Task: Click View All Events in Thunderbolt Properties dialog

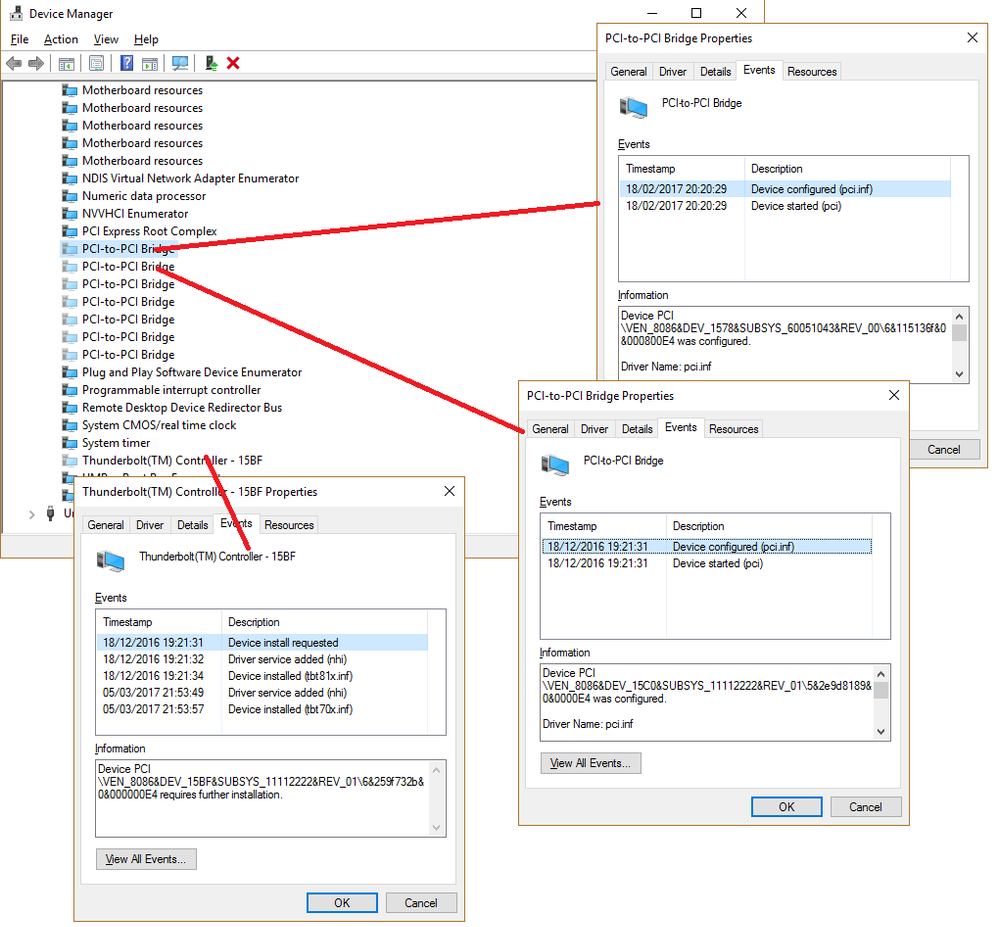Action: click(x=146, y=859)
